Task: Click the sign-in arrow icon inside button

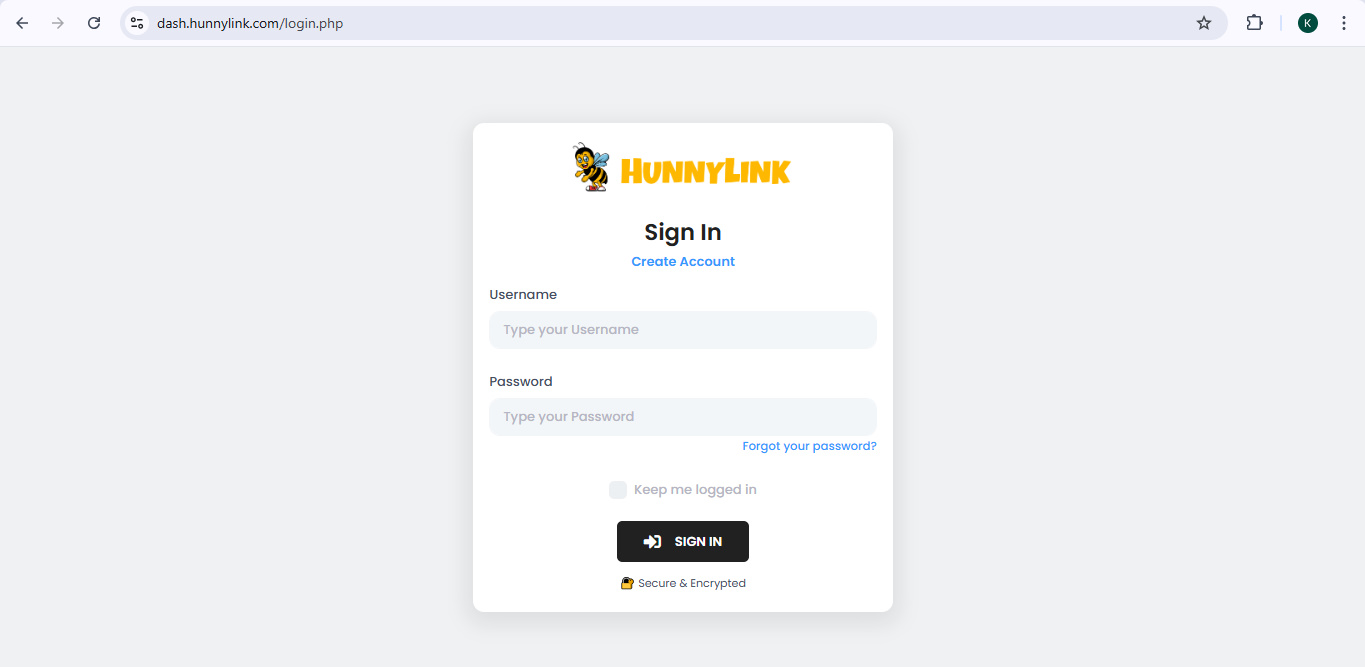Action: [652, 542]
